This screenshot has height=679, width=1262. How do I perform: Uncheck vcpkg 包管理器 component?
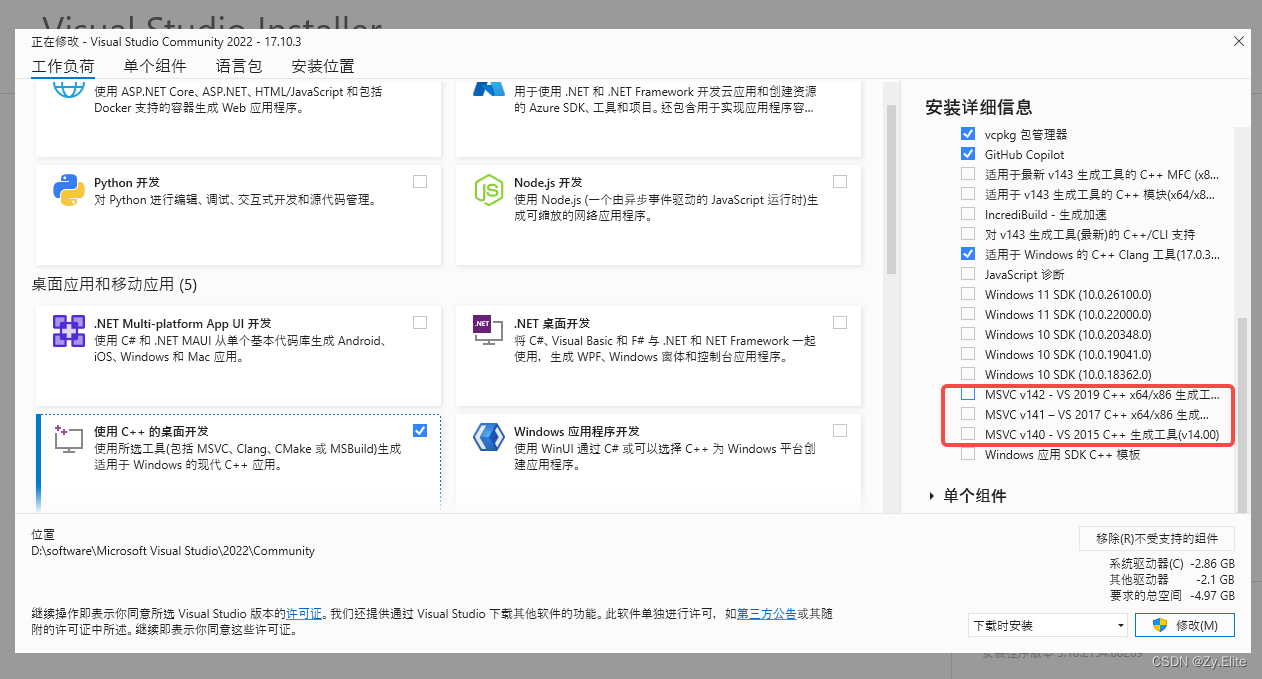pos(967,134)
